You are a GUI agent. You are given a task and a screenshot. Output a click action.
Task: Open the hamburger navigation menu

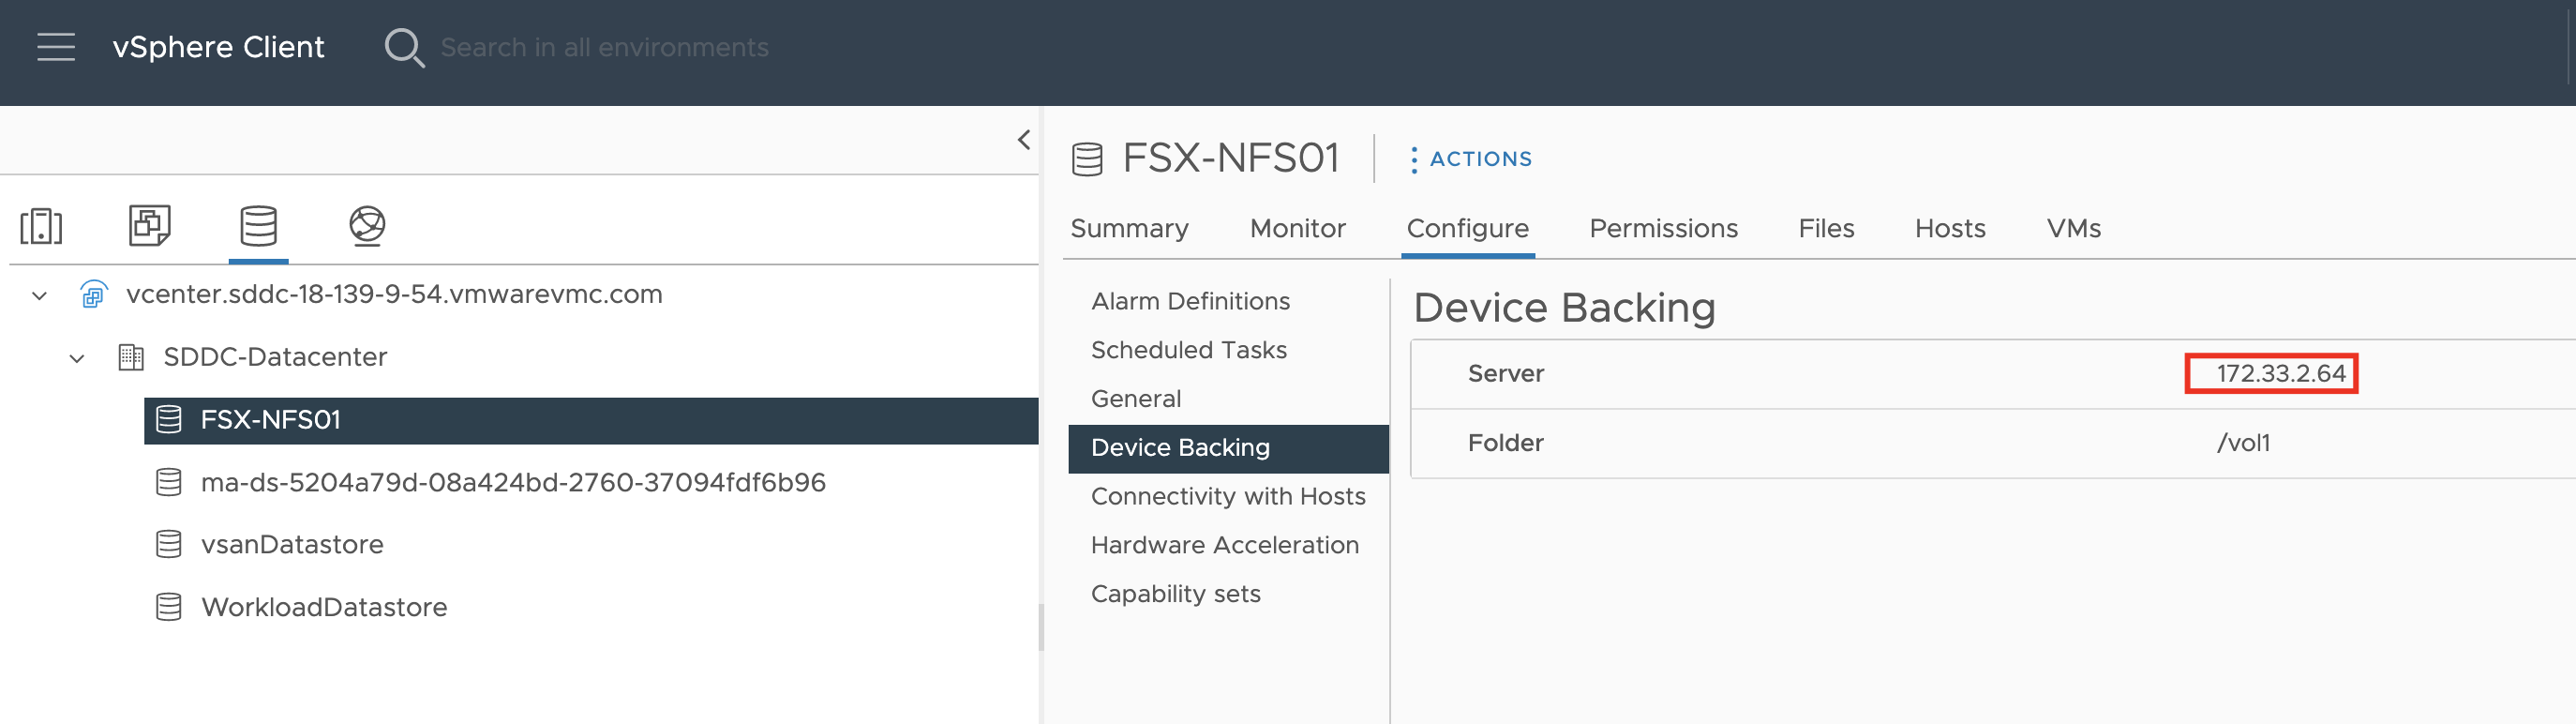coord(56,47)
